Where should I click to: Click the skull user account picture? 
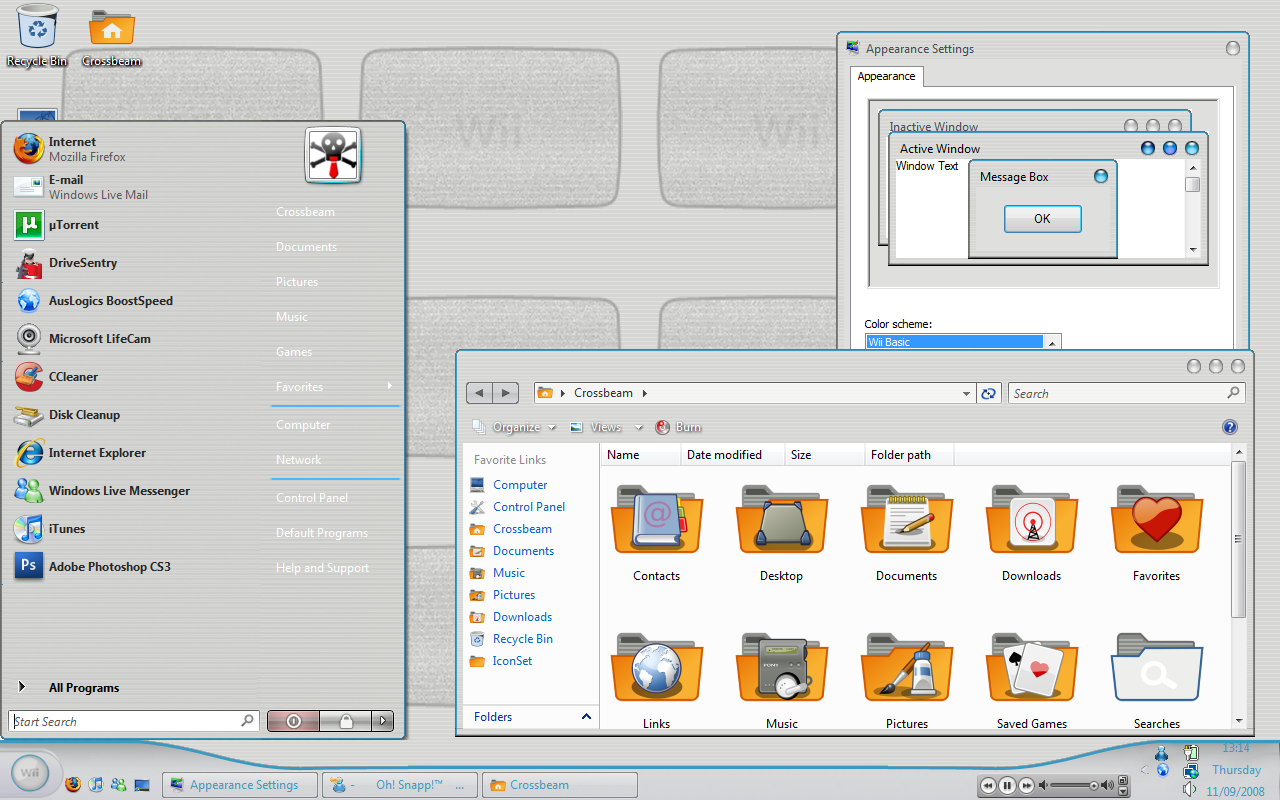tap(333, 156)
